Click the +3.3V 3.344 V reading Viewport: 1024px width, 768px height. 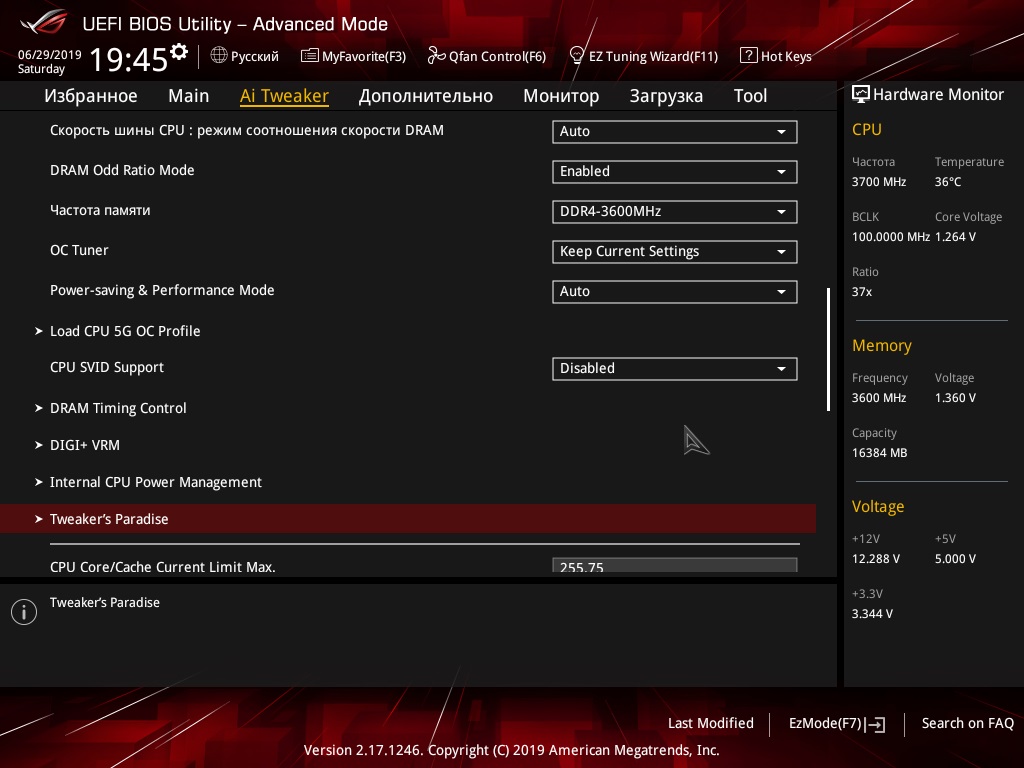(872, 614)
